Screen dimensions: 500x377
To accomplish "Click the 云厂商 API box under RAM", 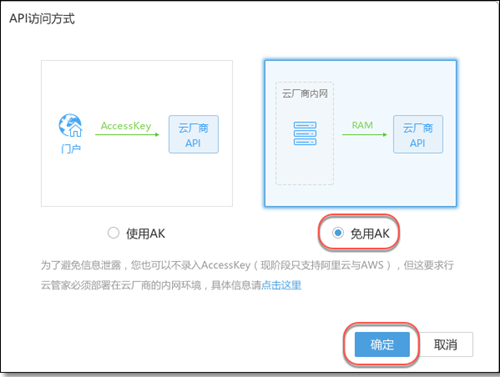I will (418, 134).
